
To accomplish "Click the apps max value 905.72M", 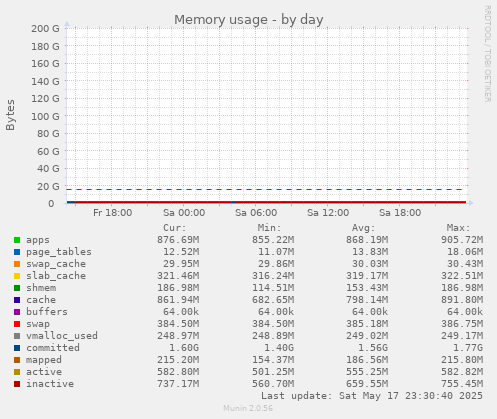I will (x=462, y=240).
